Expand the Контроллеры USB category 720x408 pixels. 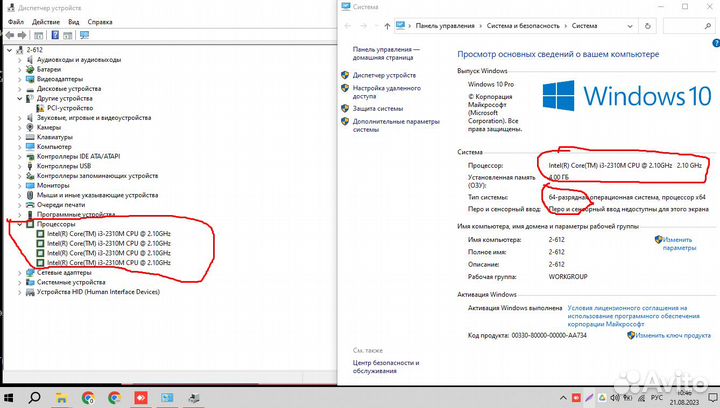click(x=20, y=166)
